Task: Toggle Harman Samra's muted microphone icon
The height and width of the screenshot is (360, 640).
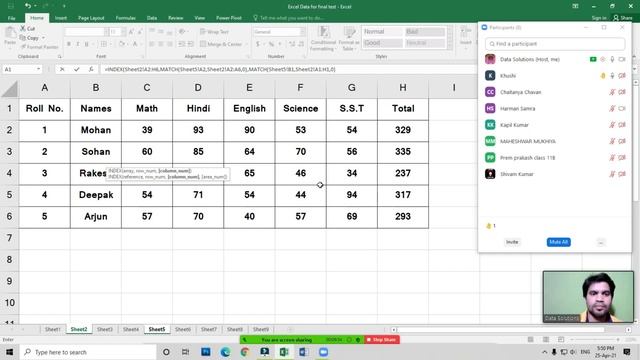Action: [x=612, y=109]
